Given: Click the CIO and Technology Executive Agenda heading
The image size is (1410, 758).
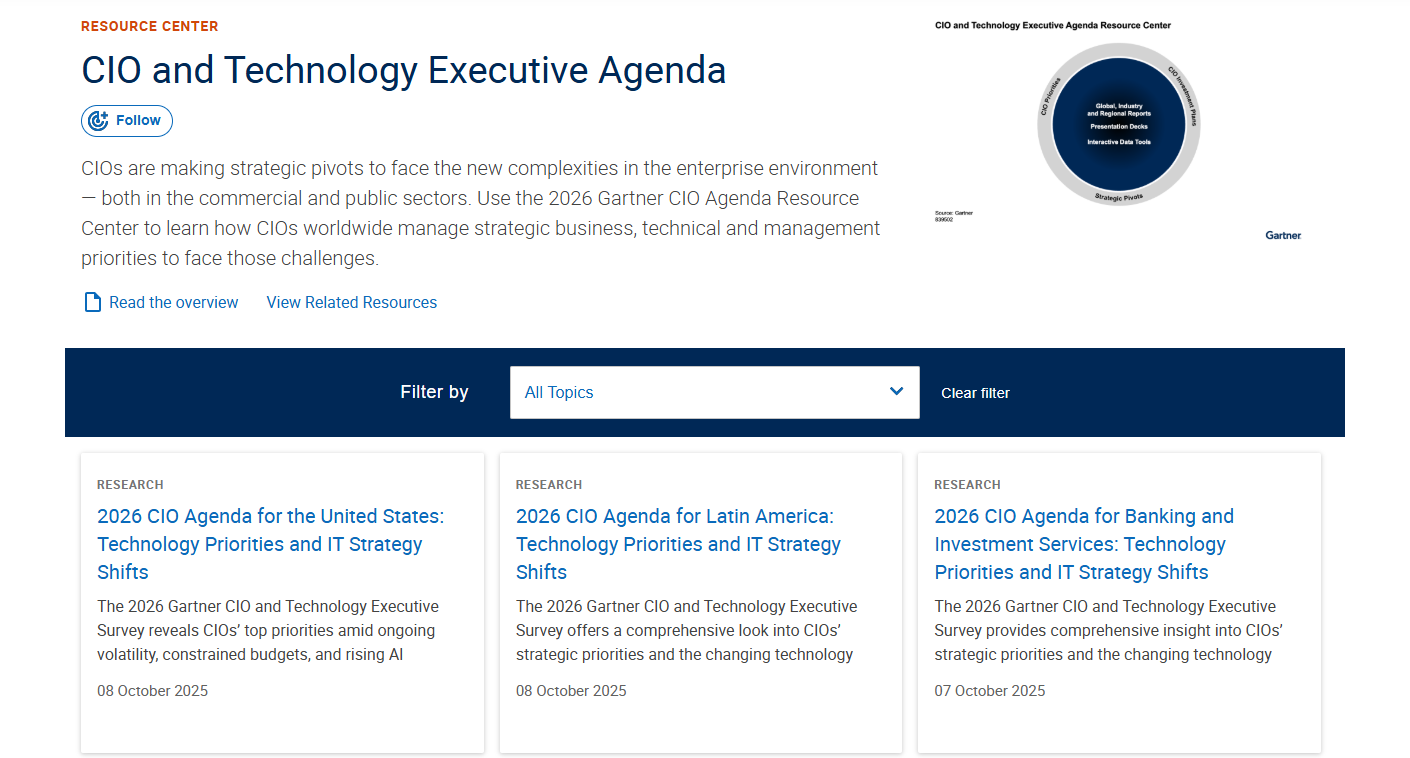Looking at the screenshot, I should [403, 70].
